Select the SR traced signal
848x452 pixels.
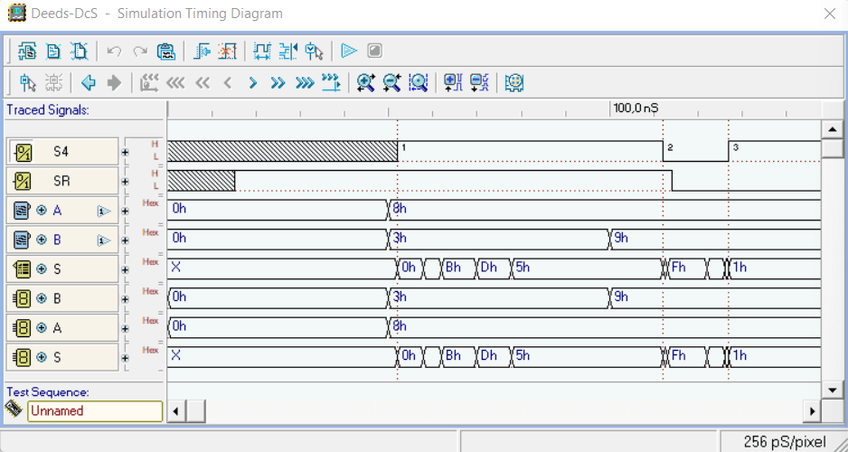coord(62,181)
